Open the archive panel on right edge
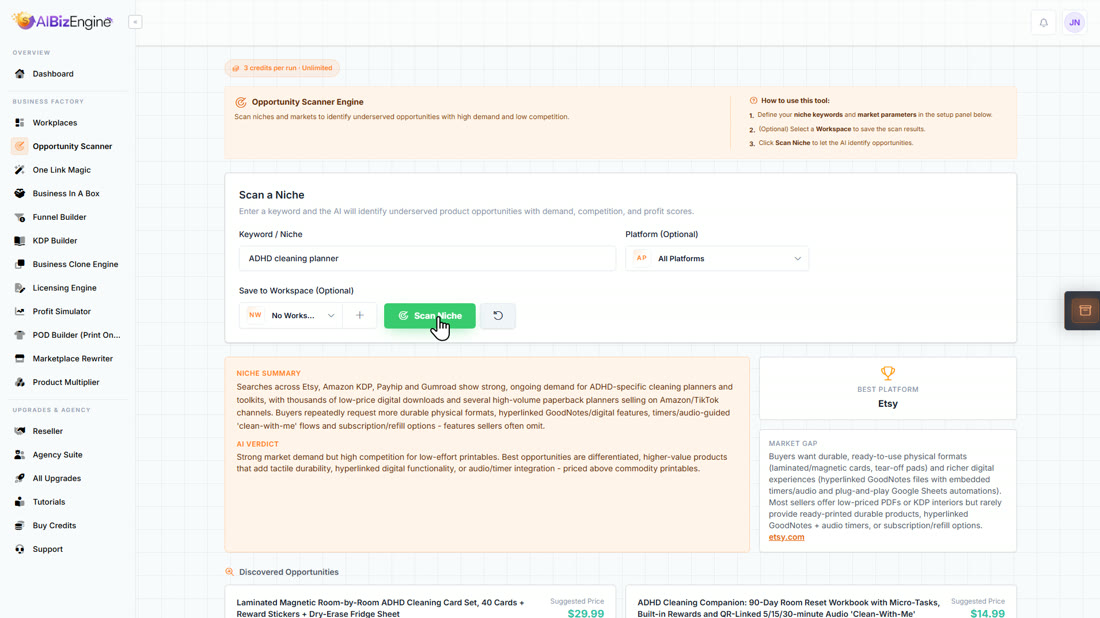Viewport: 1100px width, 618px height. [x=1084, y=311]
